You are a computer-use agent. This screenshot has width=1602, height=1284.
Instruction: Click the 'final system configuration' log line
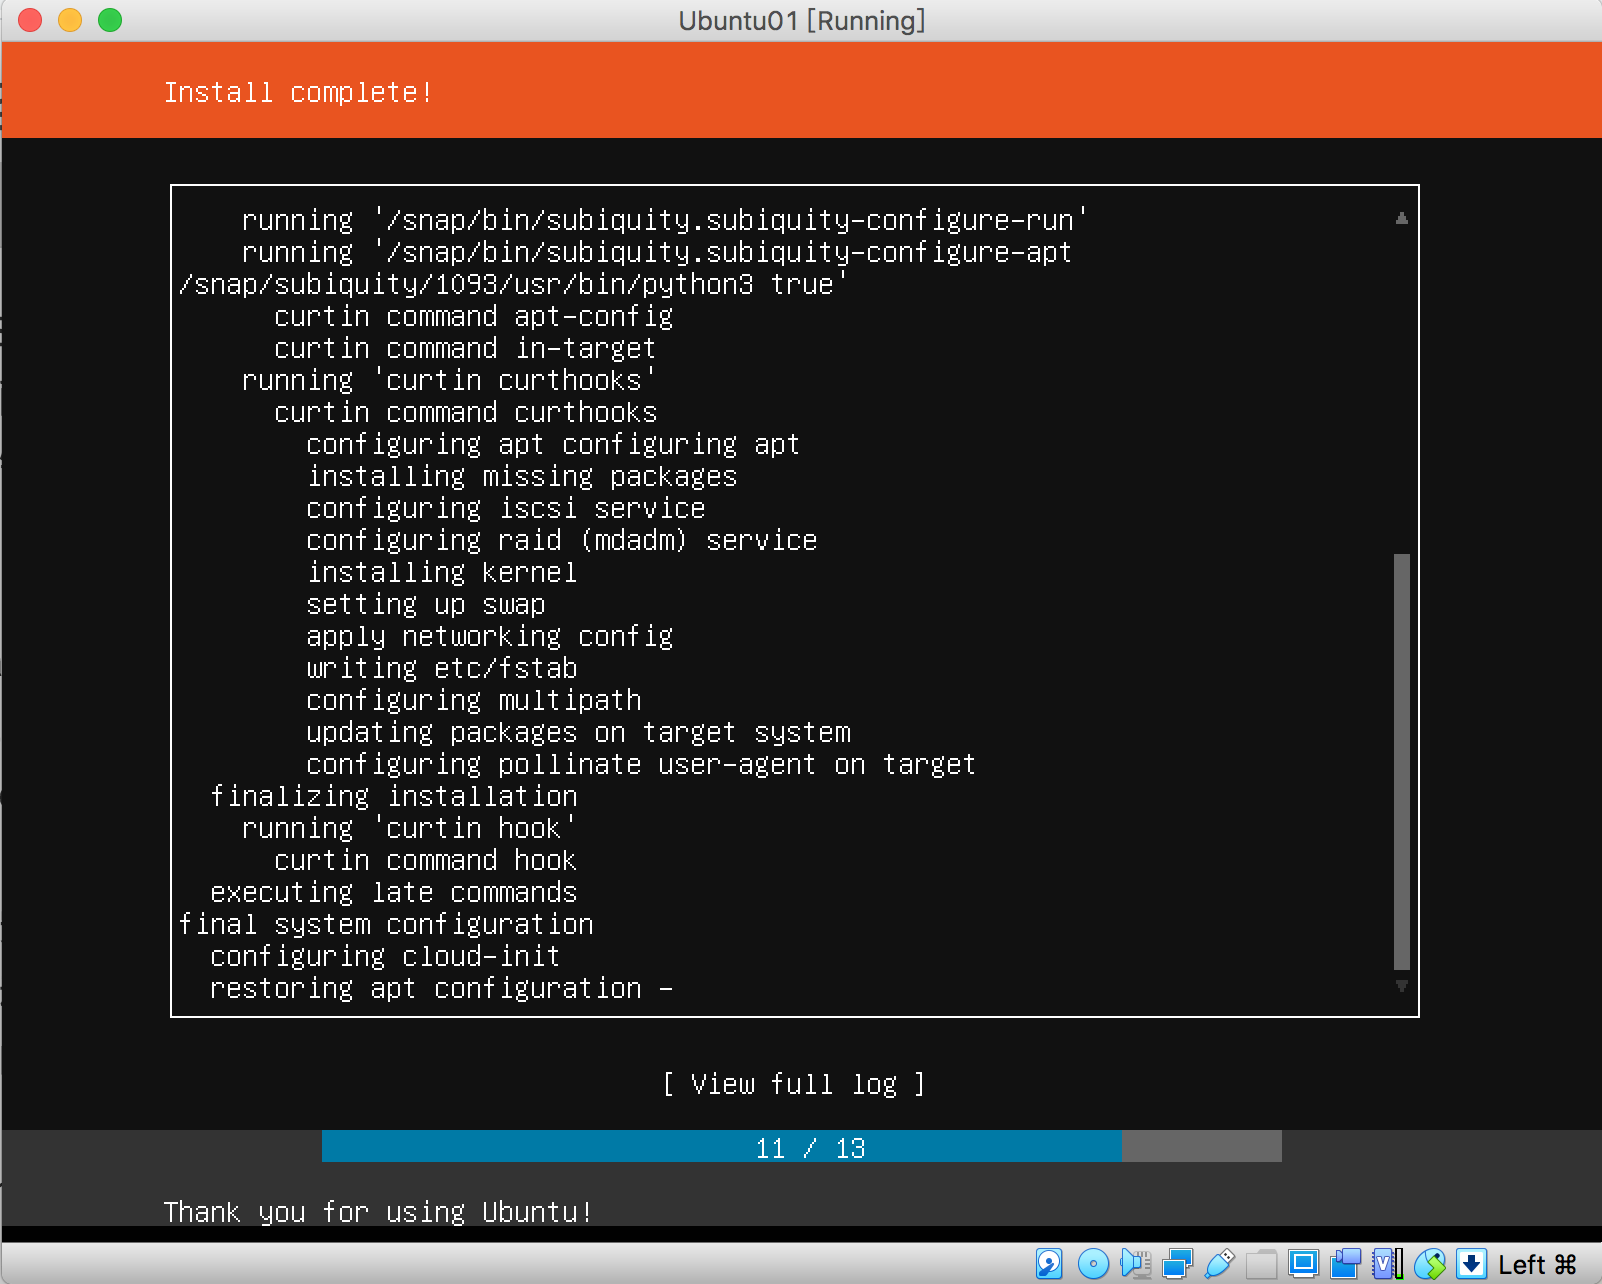386,924
